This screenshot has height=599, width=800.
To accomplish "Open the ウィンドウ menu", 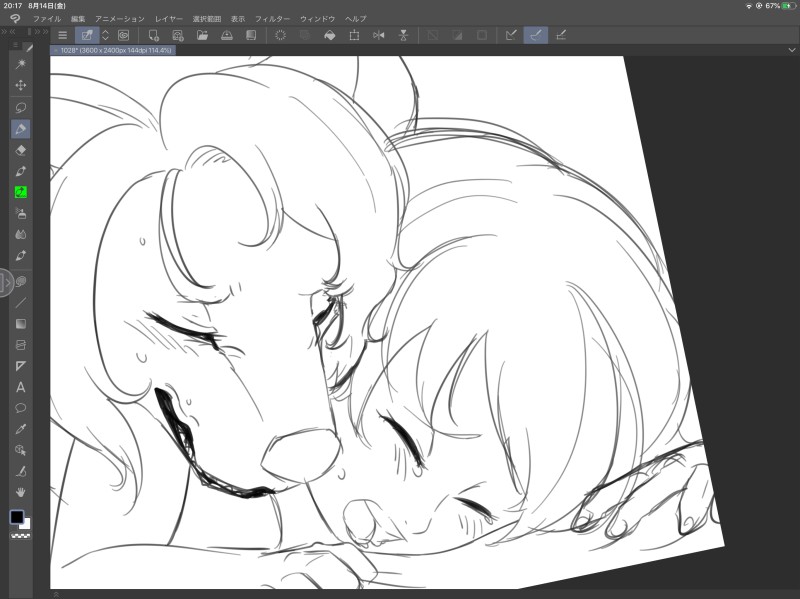I will (317, 19).
